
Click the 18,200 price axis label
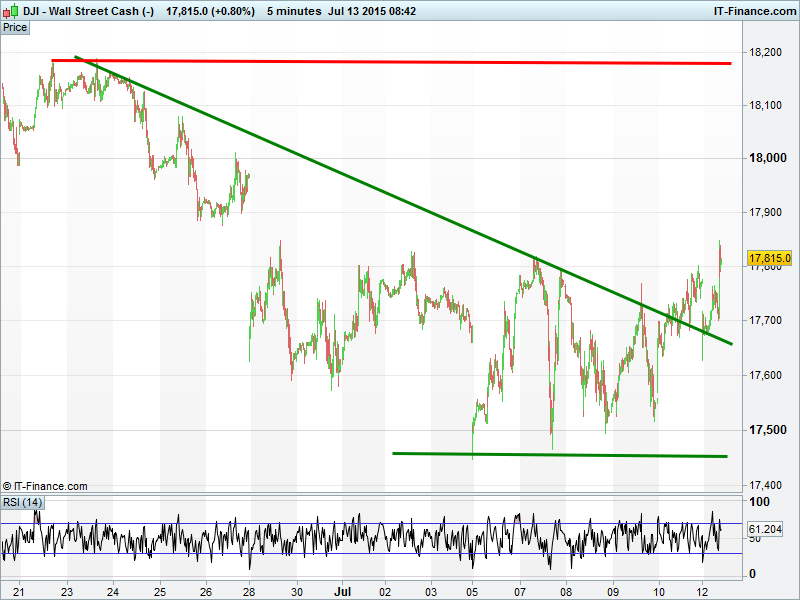click(765, 52)
